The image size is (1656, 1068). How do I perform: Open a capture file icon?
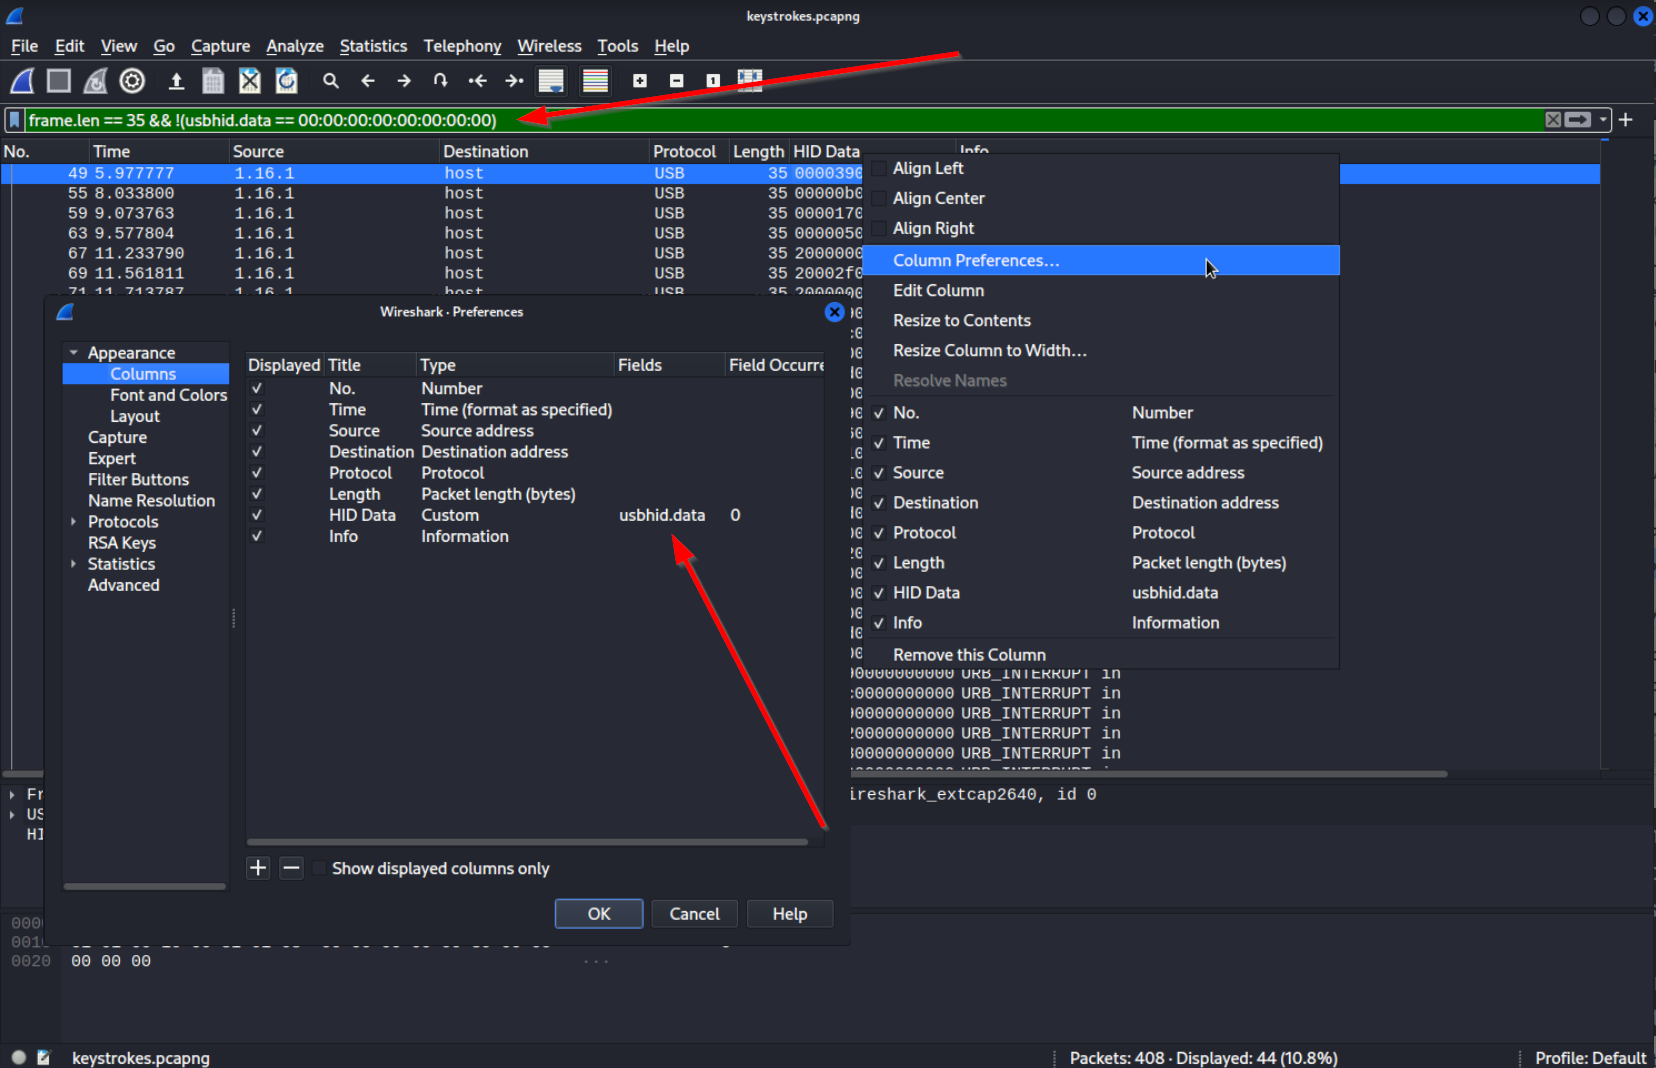(176, 81)
